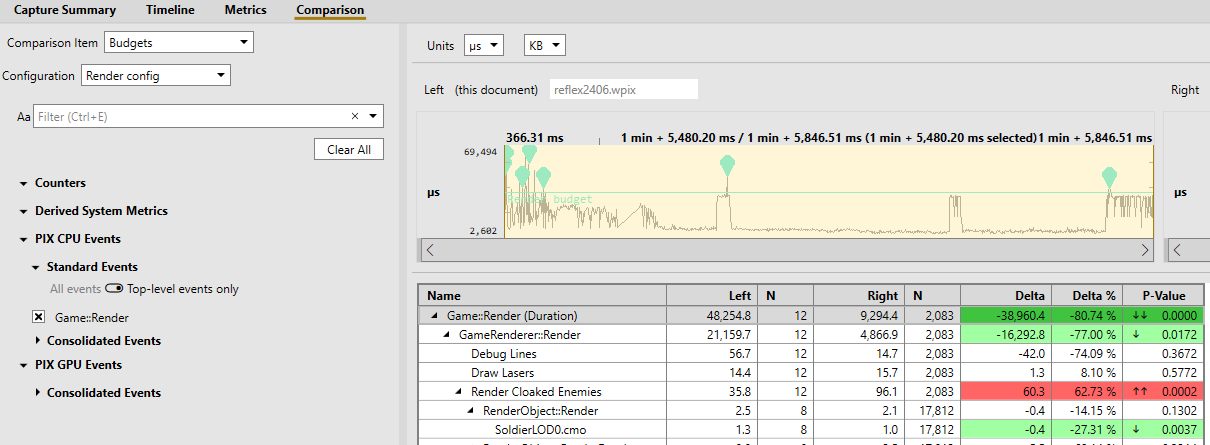
Task: Open the Configuration Render config dropdown
Action: 156,76
